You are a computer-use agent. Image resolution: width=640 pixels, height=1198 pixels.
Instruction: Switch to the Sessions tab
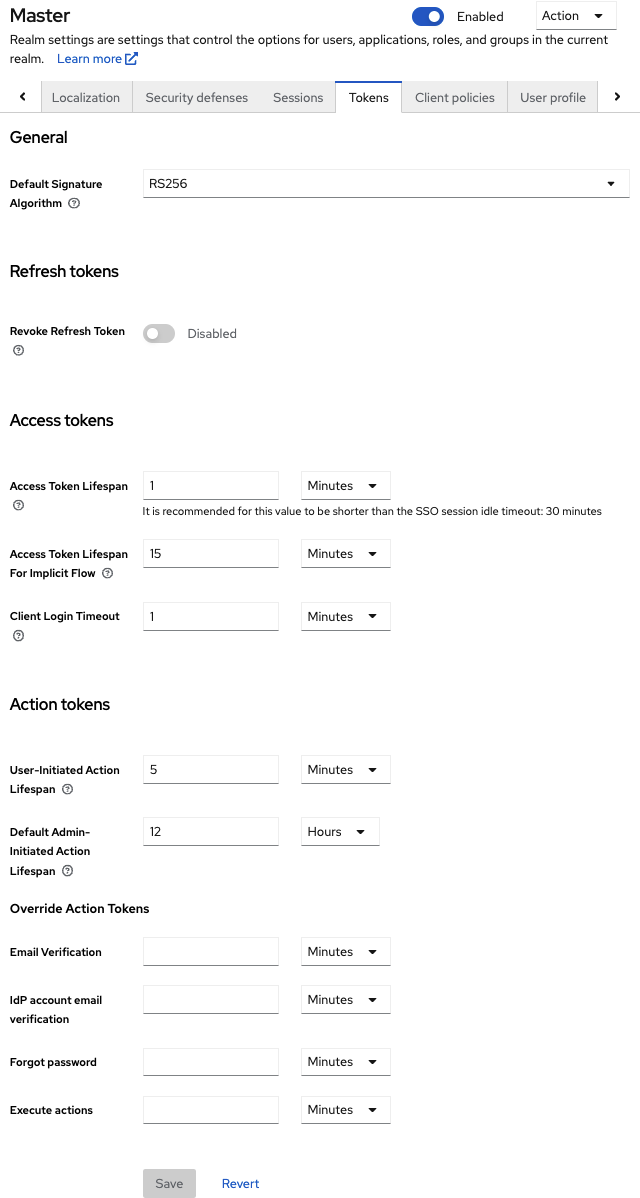pos(297,97)
